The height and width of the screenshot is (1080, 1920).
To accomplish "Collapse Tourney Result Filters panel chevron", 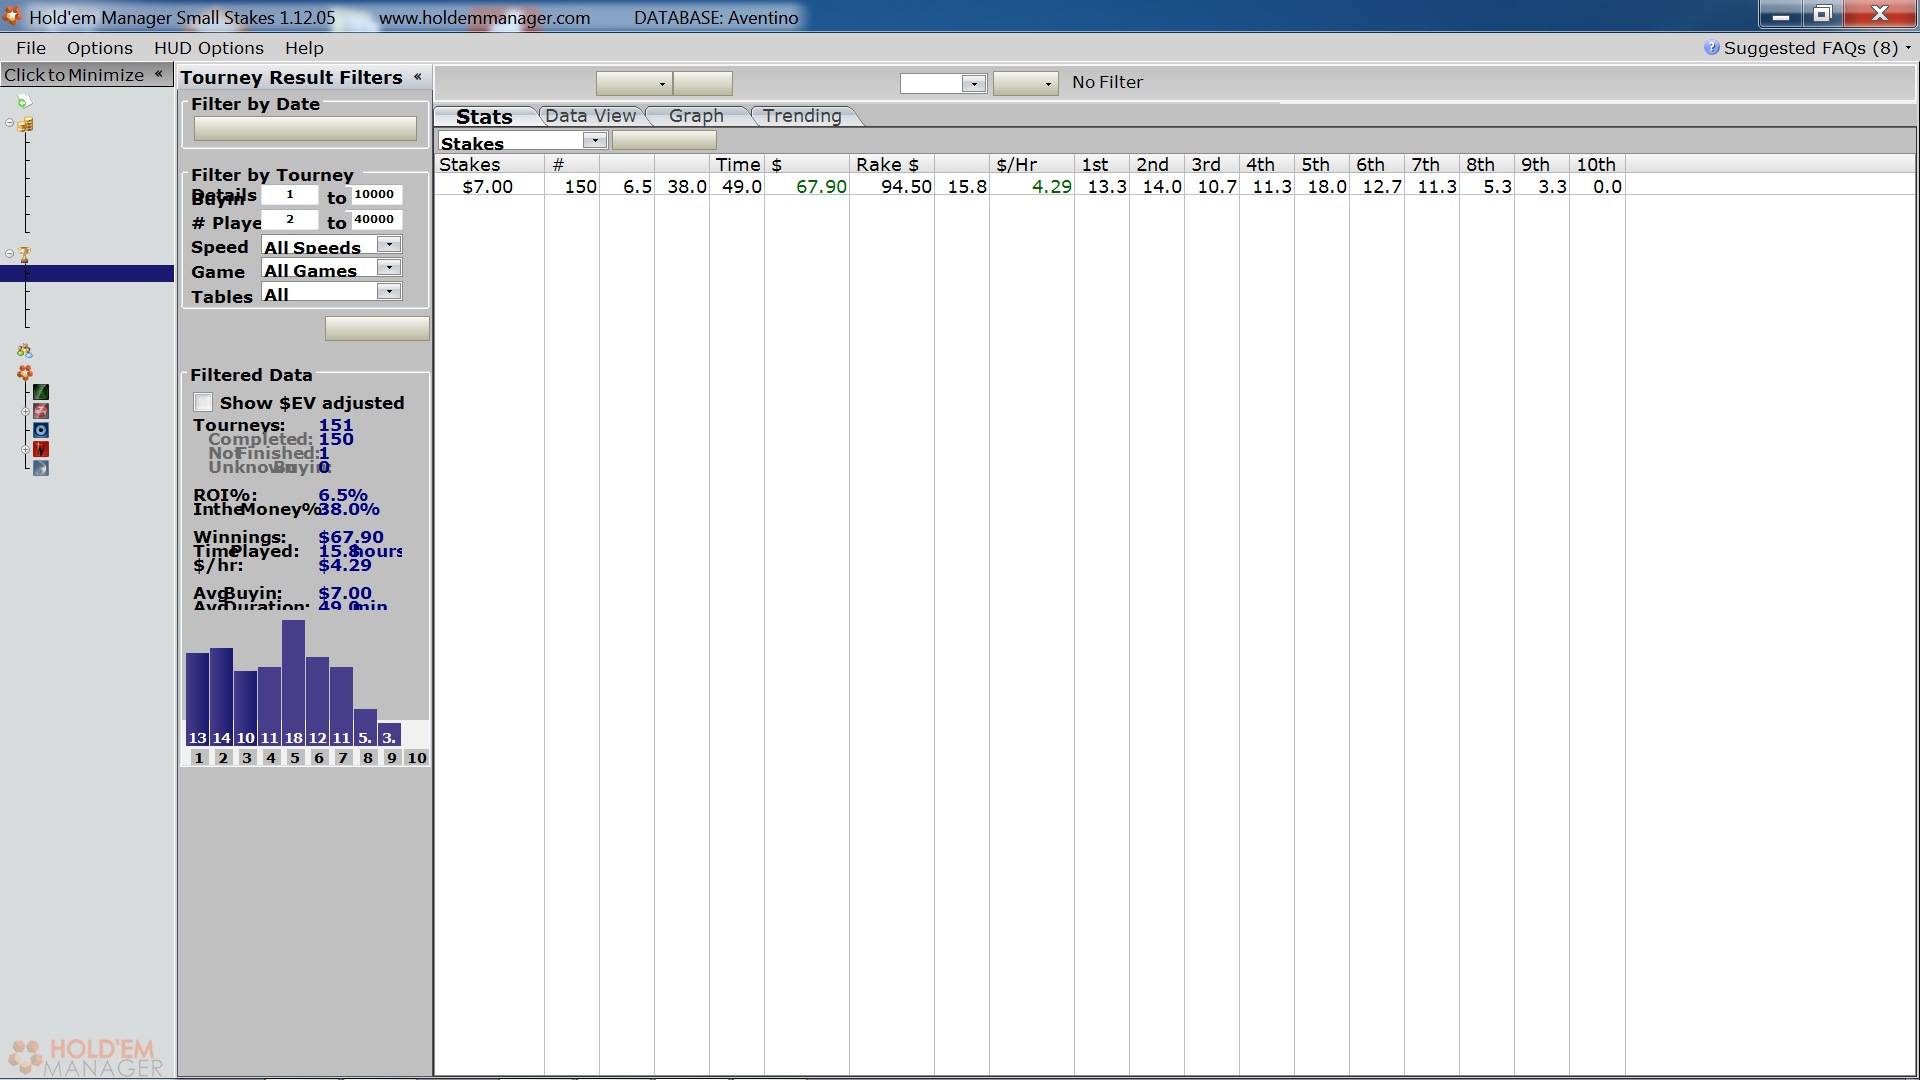I will tap(417, 77).
